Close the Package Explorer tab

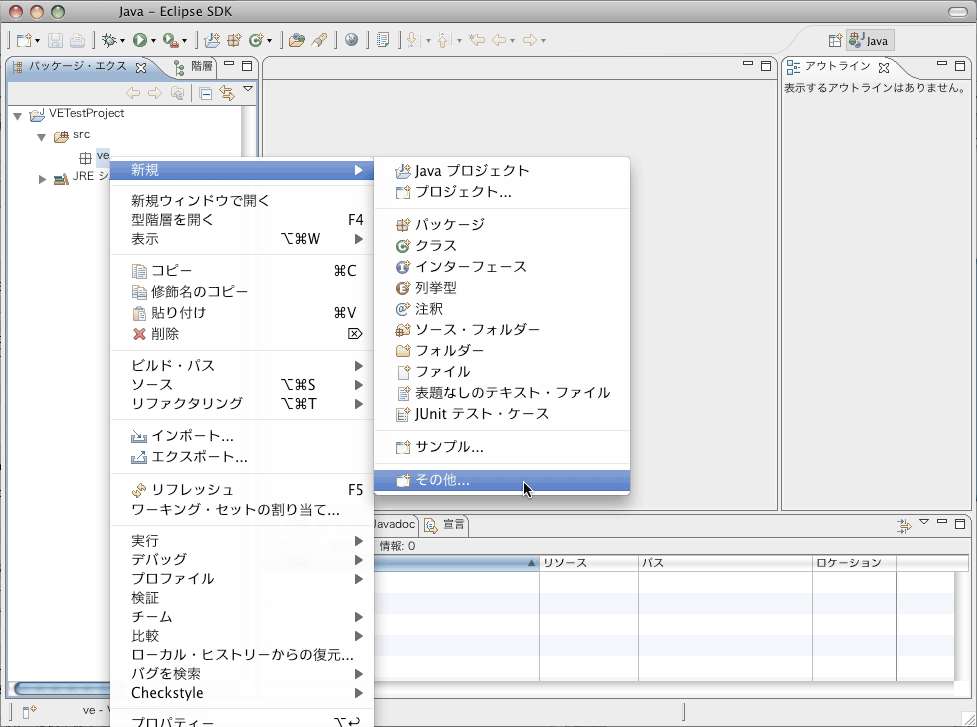pos(141,67)
